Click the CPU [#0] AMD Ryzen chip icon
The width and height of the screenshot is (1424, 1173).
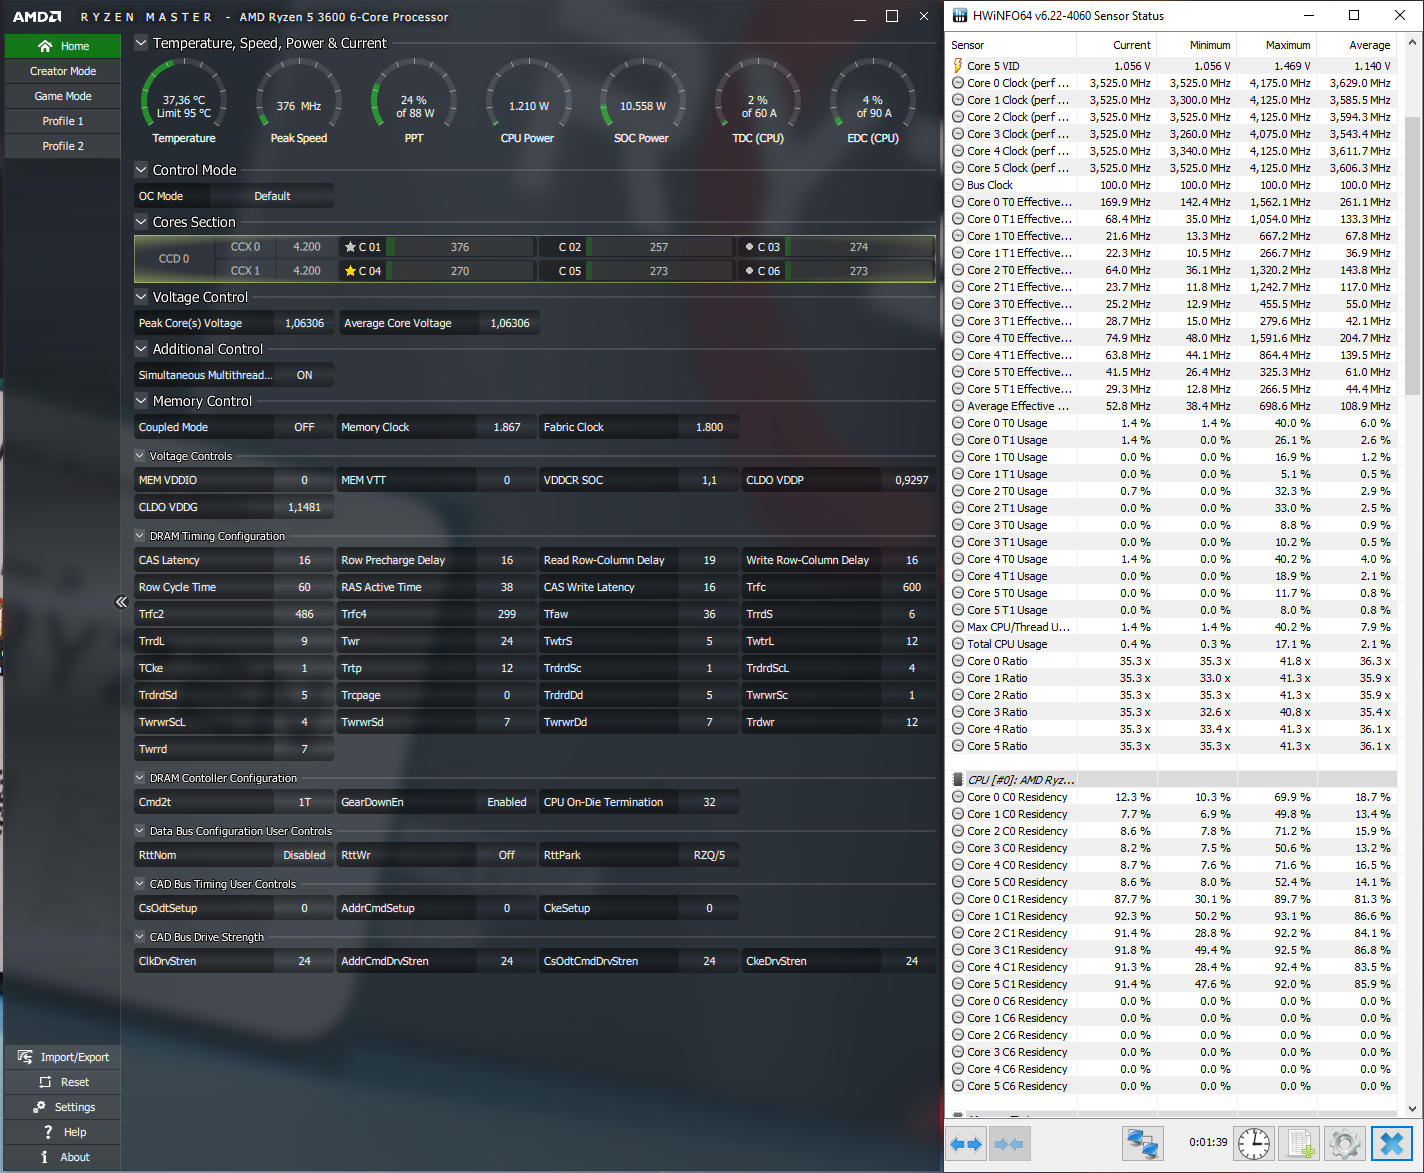coord(958,780)
